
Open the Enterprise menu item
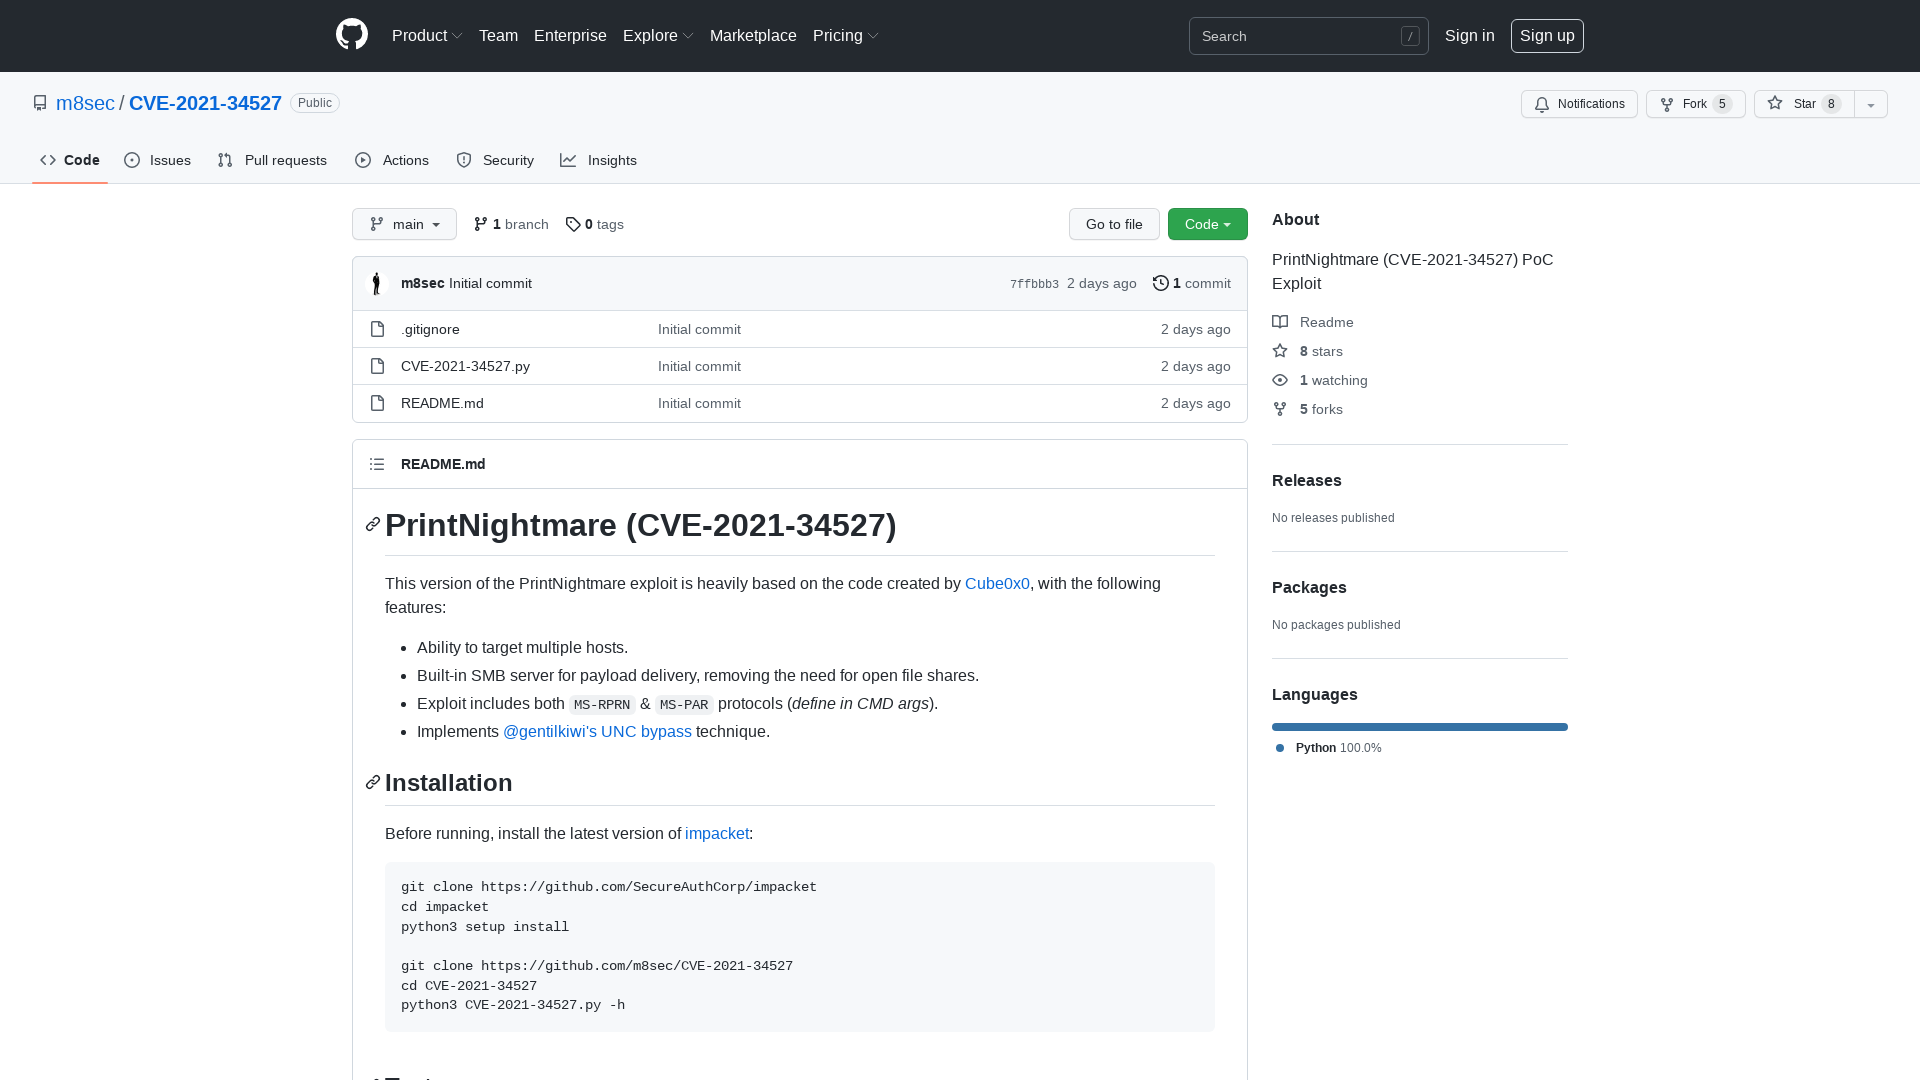coord(570,36)
